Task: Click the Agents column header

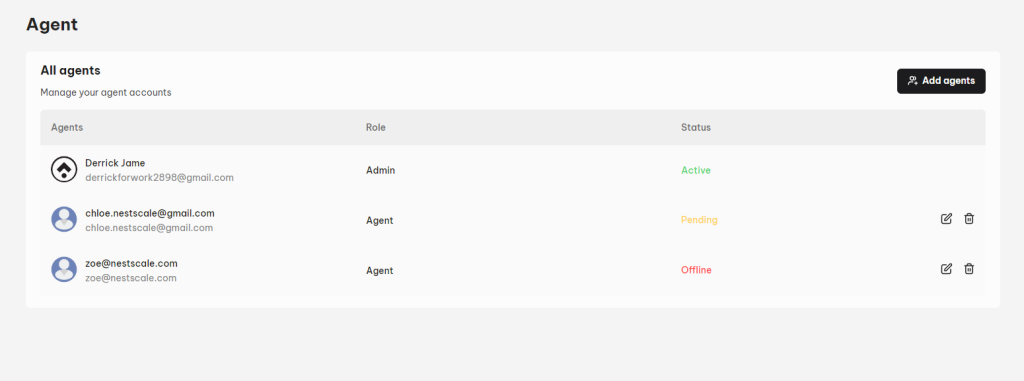Action: click(67, 127)
